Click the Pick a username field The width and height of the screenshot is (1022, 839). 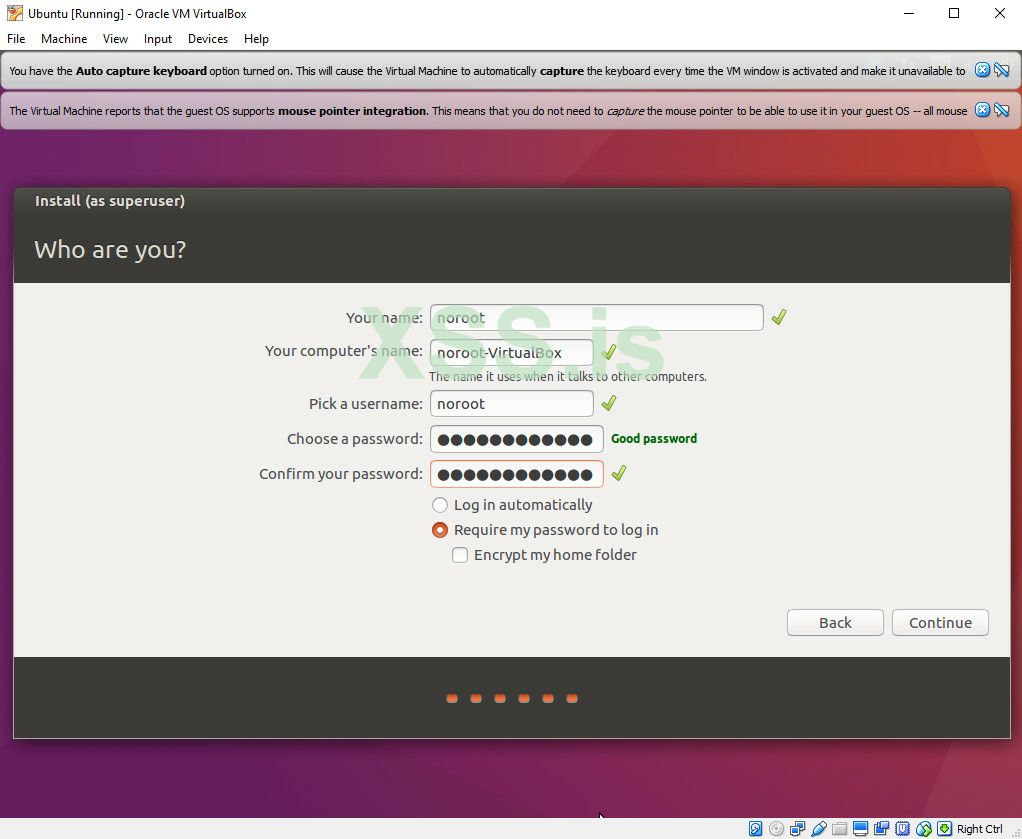pyautogui.click(x=512, y=404)
